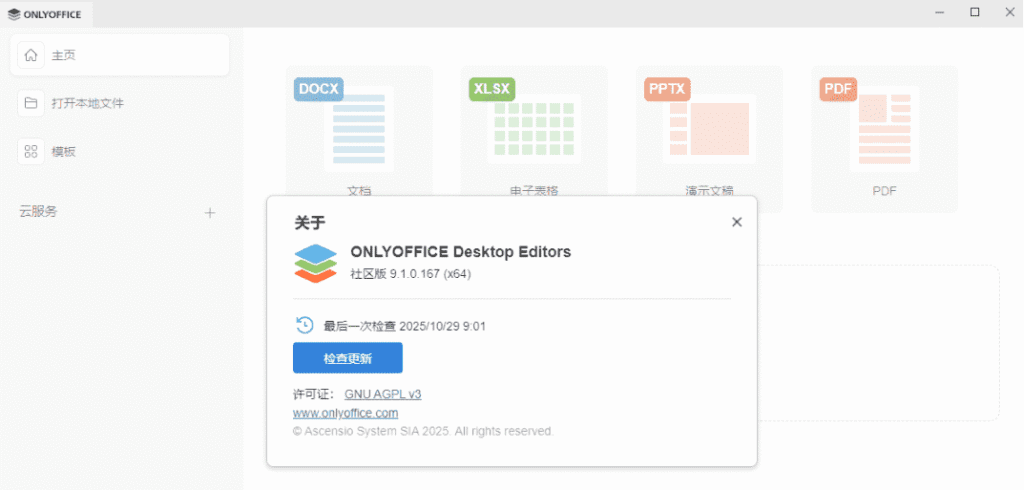Image resolution: width=1024 pixels, height=490 pixels.
Task: Open the 主页 home sidebar item
Action: click(120, 56)
